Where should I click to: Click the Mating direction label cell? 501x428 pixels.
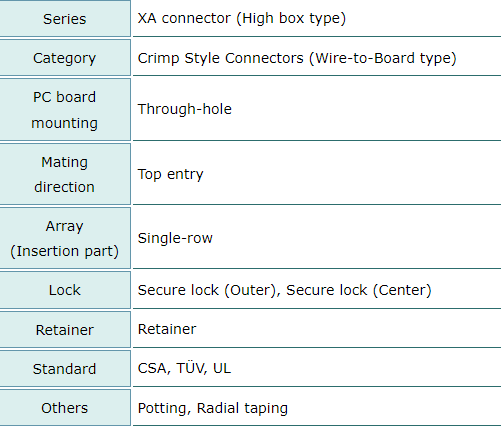click(x=65, y=174)
